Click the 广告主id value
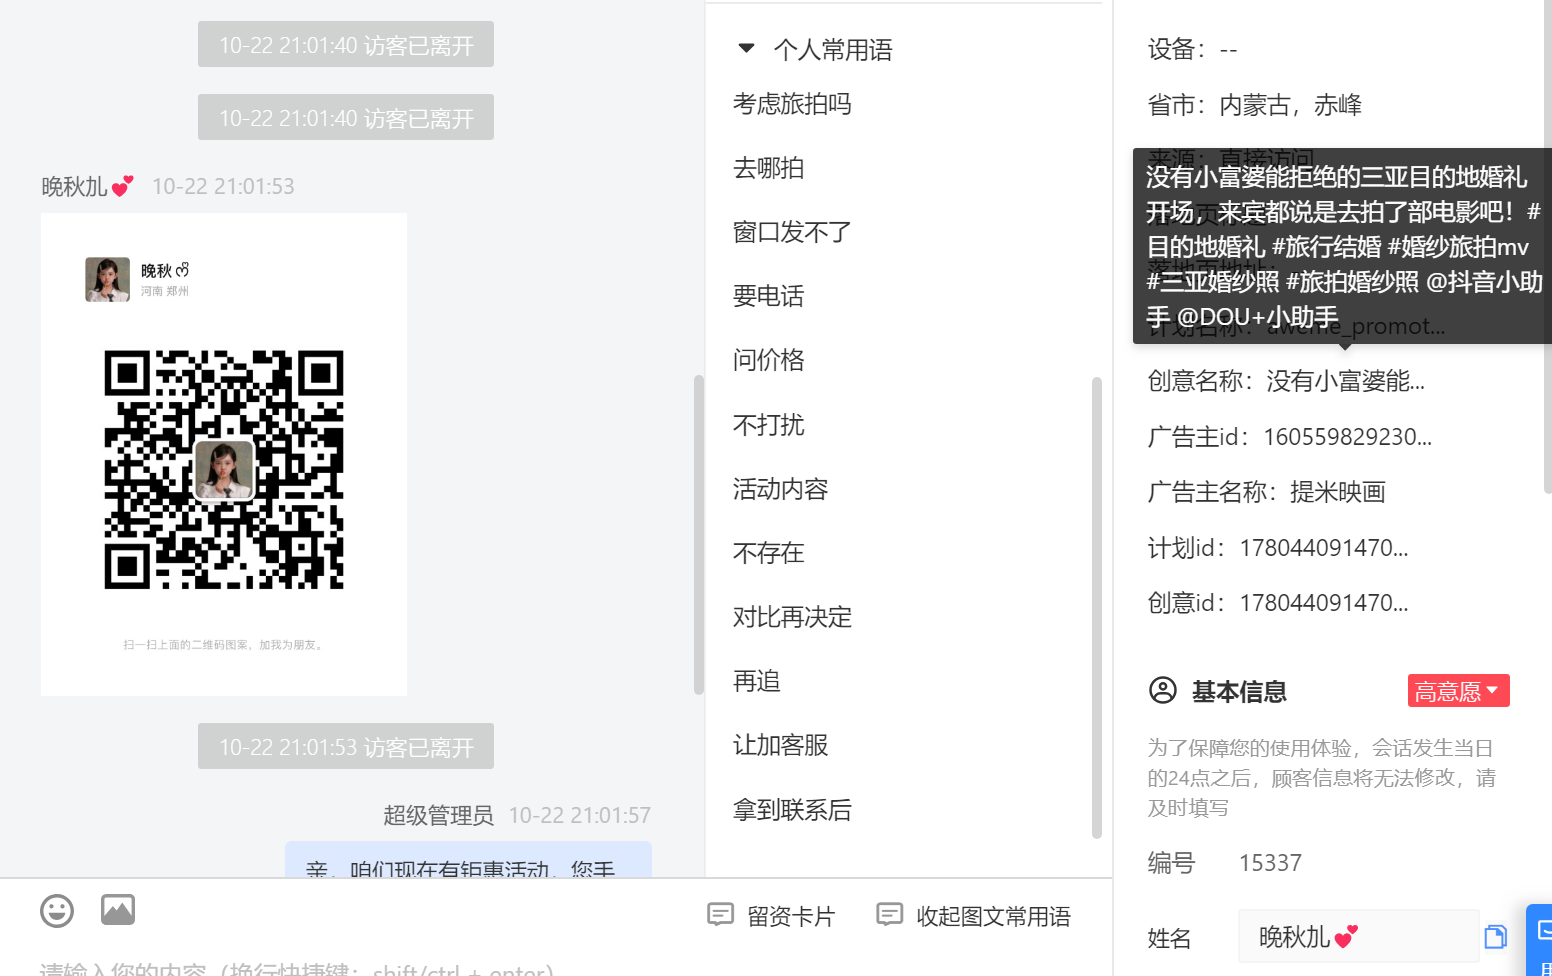Viewport: 1552px width, 976px height. tap(1347, 437)
